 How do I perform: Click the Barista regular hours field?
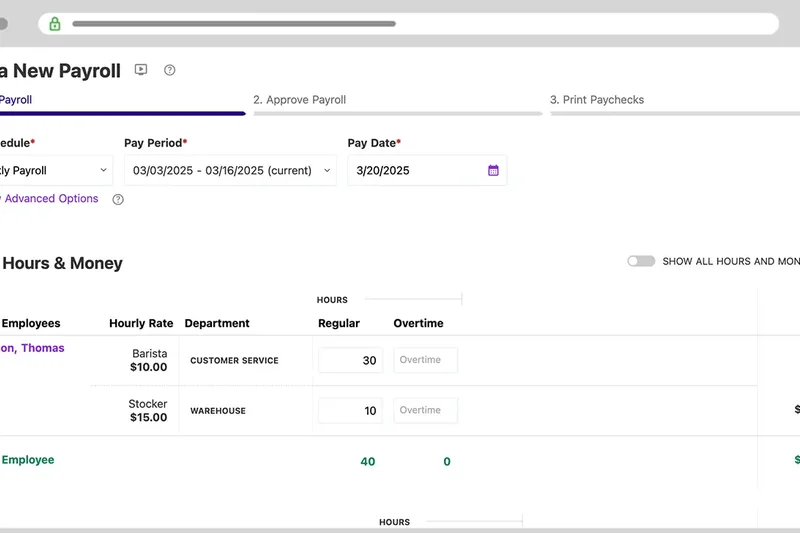350,360
